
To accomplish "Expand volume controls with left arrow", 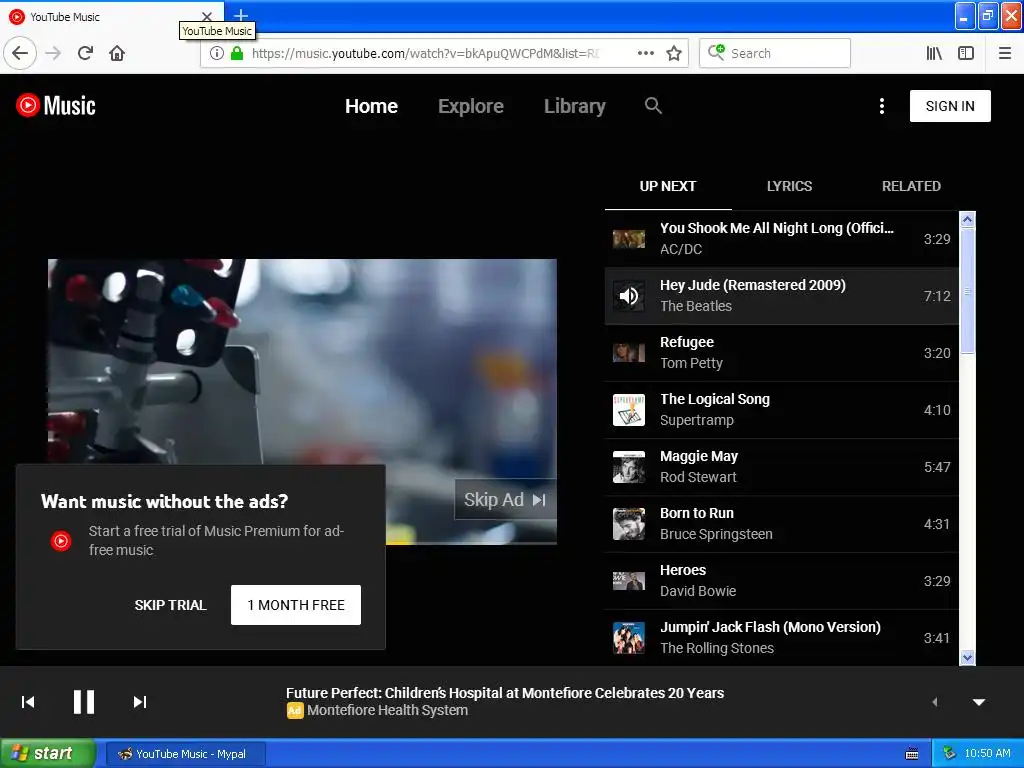I will point(935,702).
